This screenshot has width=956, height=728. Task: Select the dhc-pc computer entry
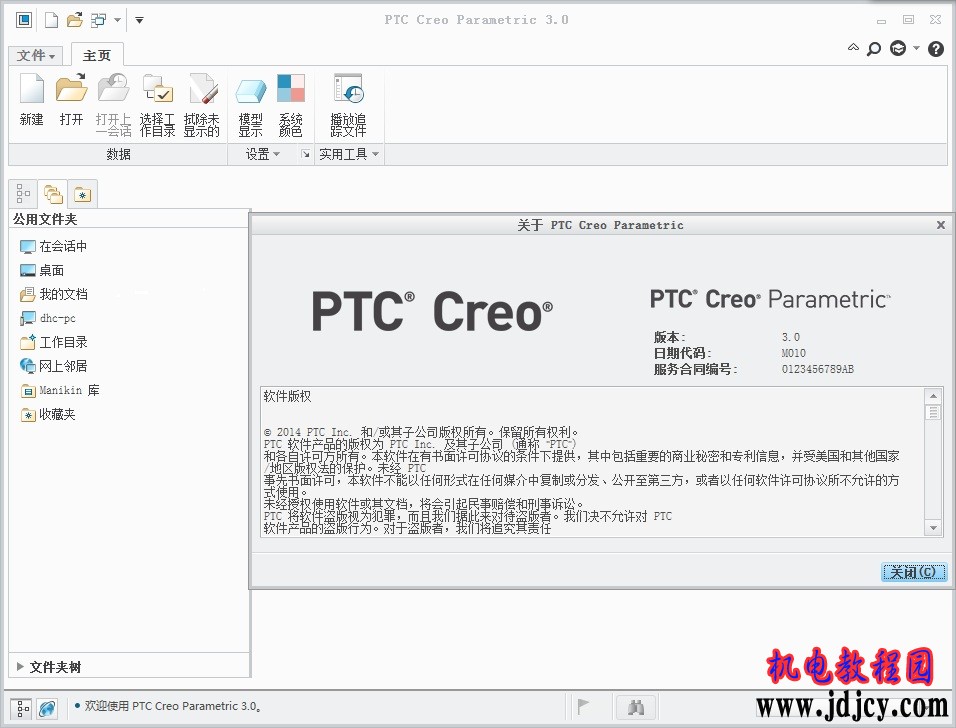(48, 318)
